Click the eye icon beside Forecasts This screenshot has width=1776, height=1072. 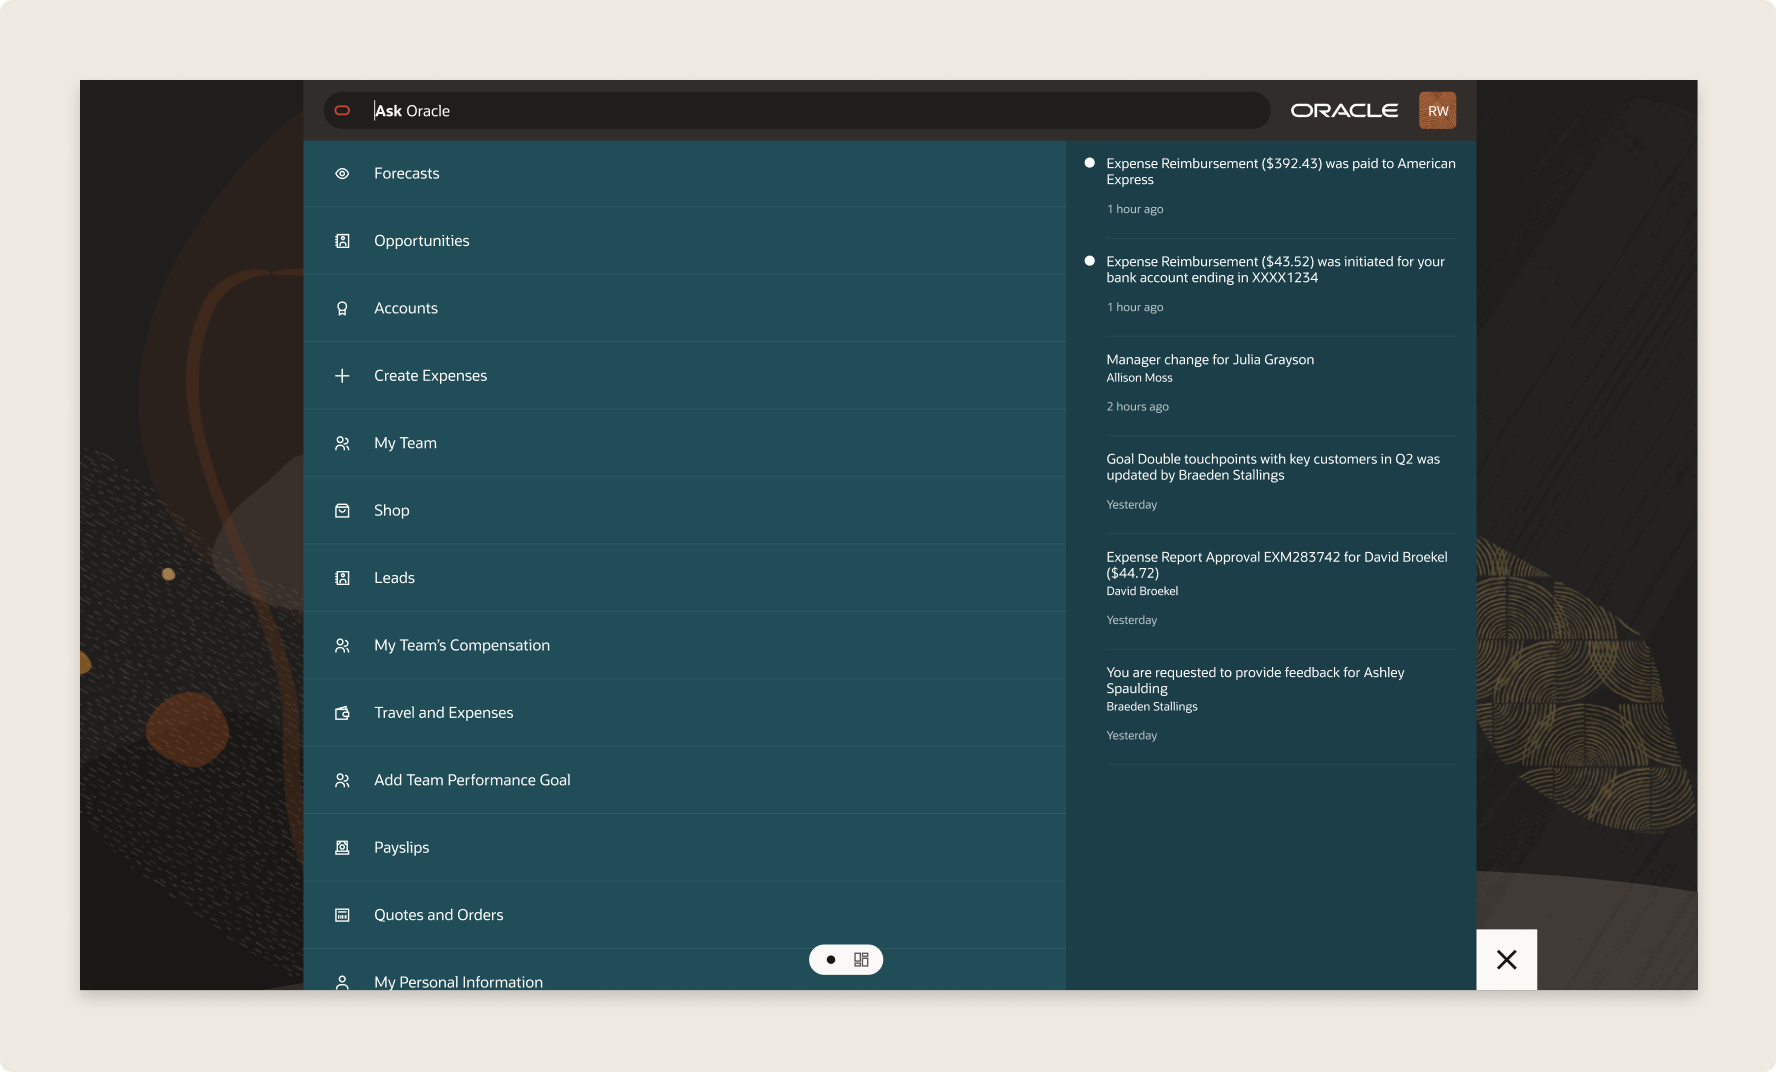click(x=342, y=173)
